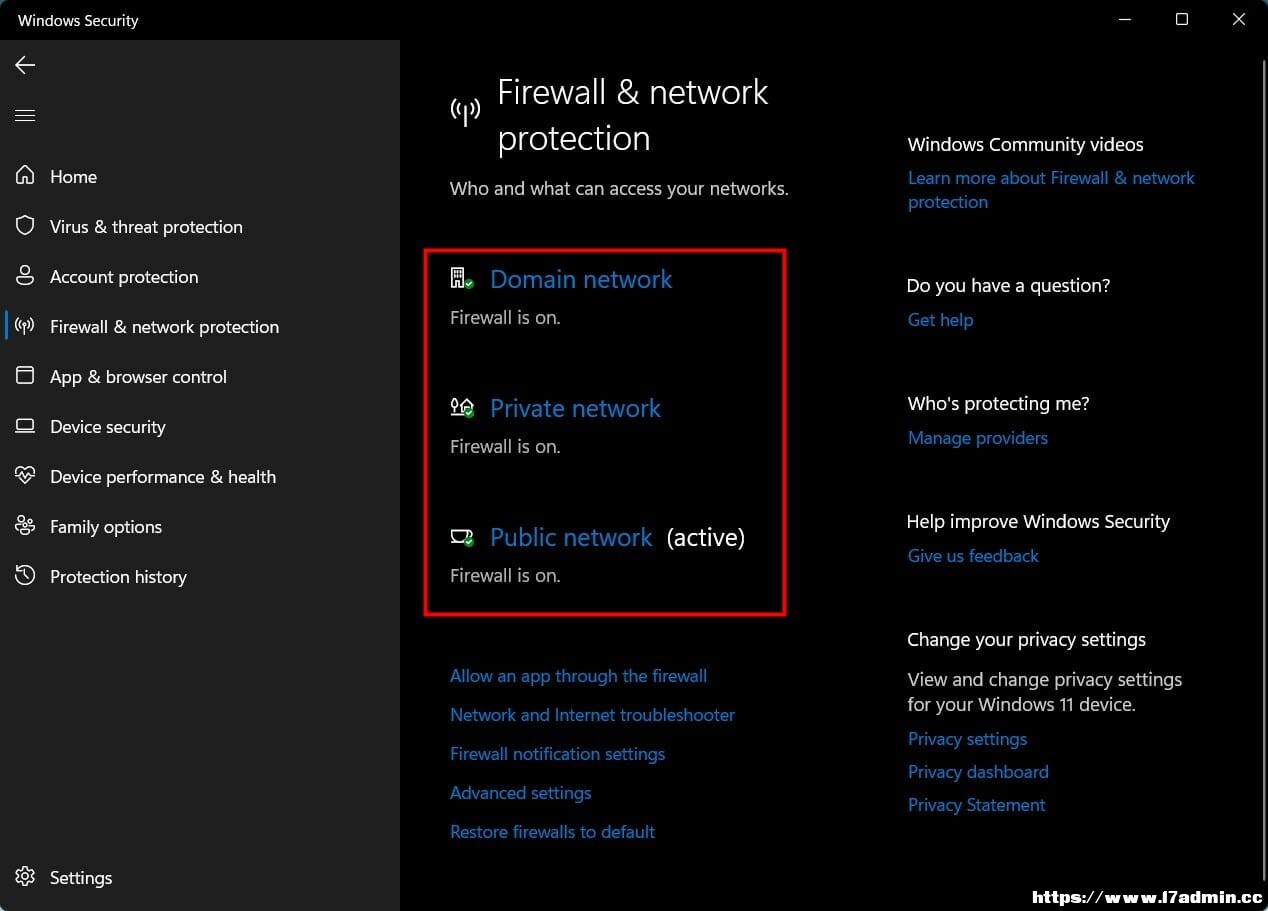Click the Family options people icon
This screenshot has height=911, width=1268.
[25, 526]
